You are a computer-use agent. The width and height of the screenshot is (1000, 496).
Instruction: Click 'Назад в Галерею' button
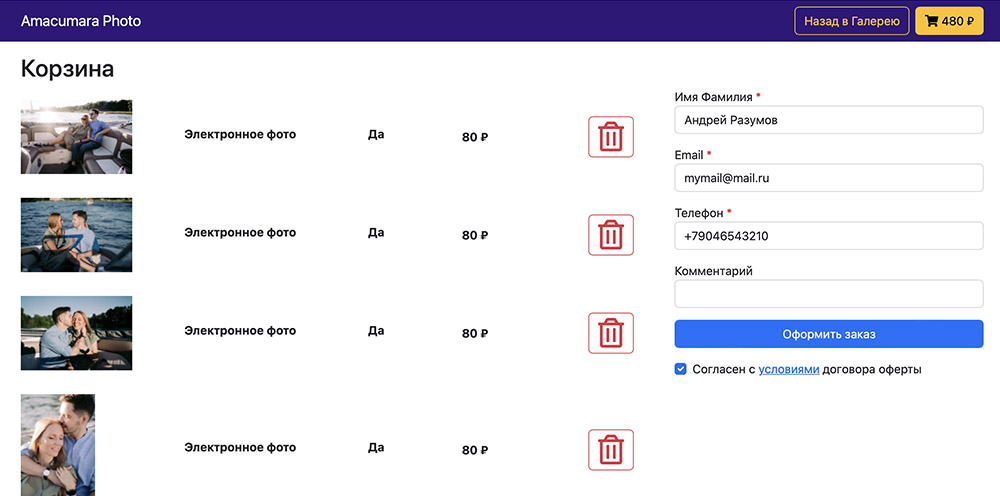(x=851, y=21)
